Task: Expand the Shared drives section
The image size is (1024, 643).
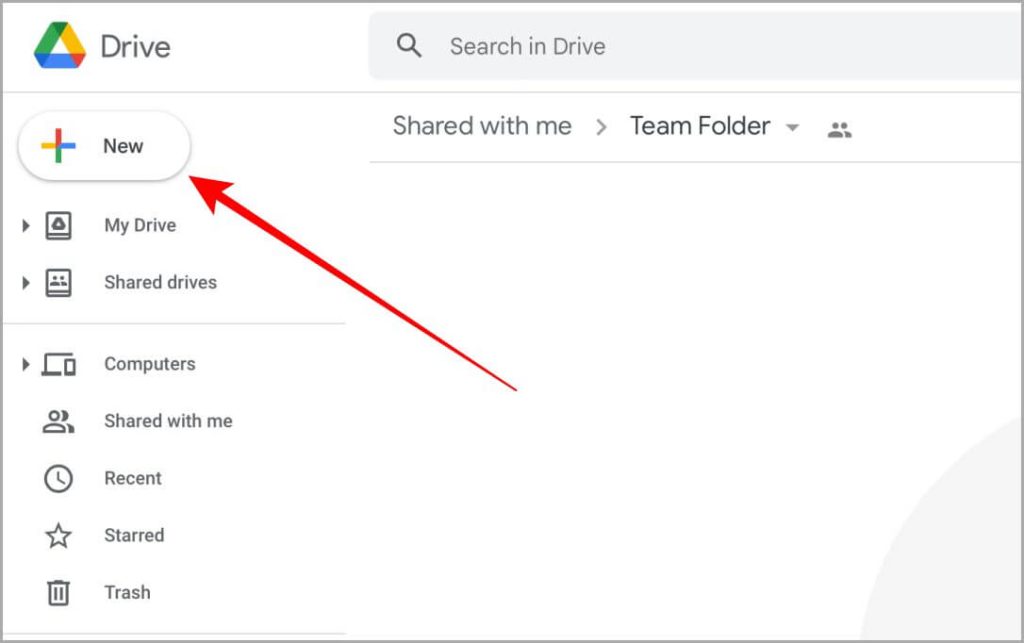Action: coord(25,282)
